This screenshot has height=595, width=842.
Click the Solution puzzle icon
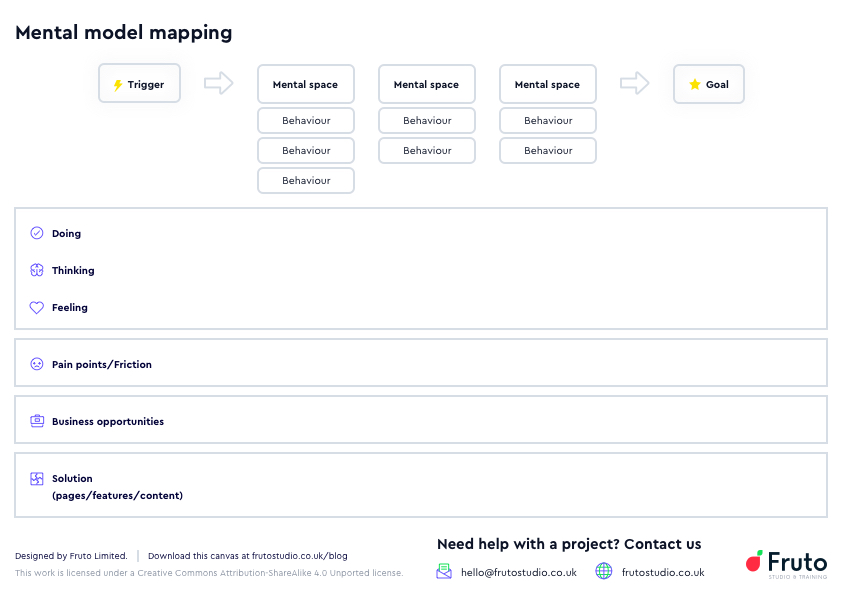coord(37,479)
